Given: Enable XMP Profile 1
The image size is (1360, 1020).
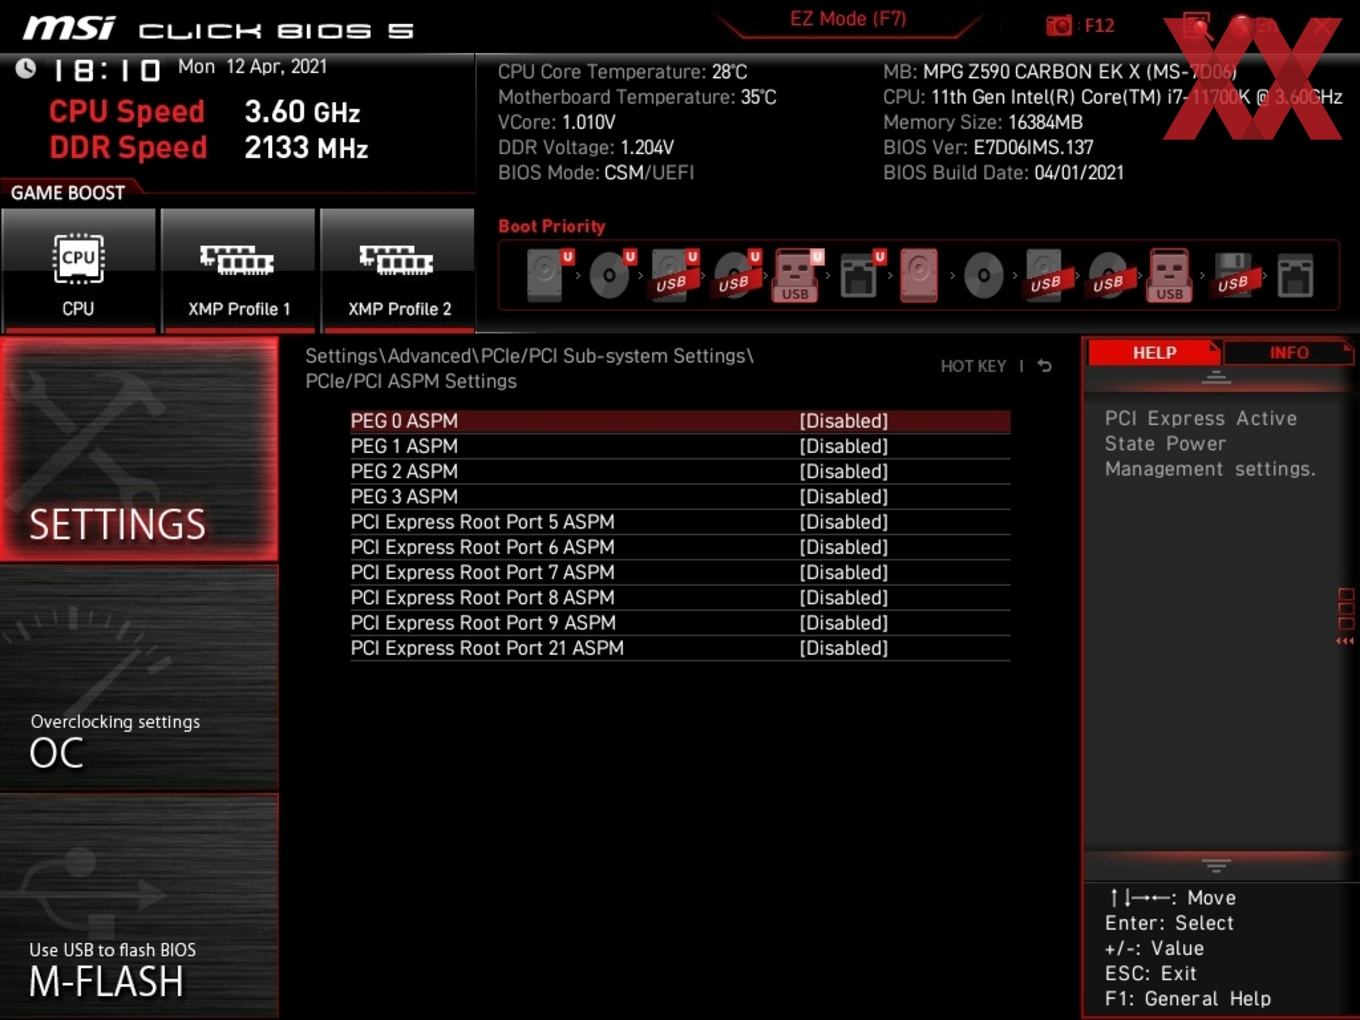Looking at the screenshot, I should click(238, 269).
